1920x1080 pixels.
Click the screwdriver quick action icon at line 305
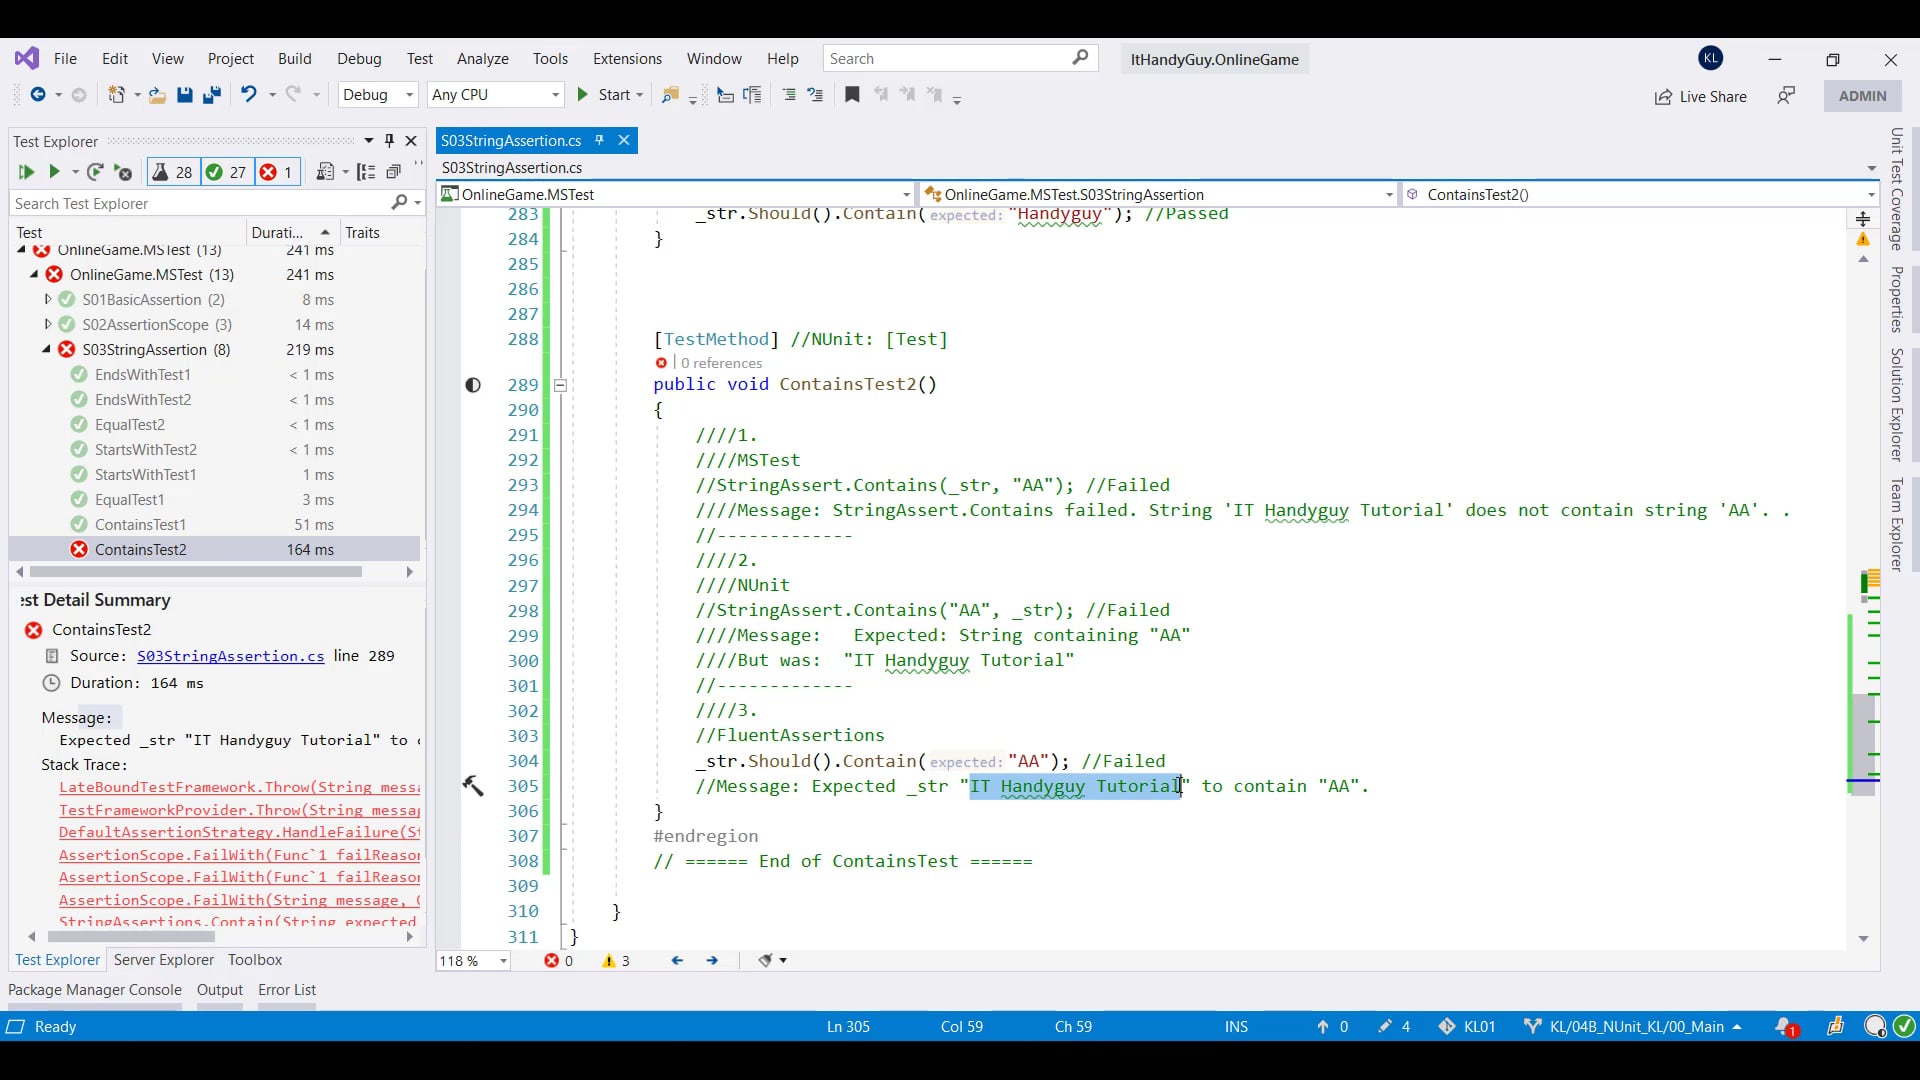pyautogui.click(x=473, y=786)
